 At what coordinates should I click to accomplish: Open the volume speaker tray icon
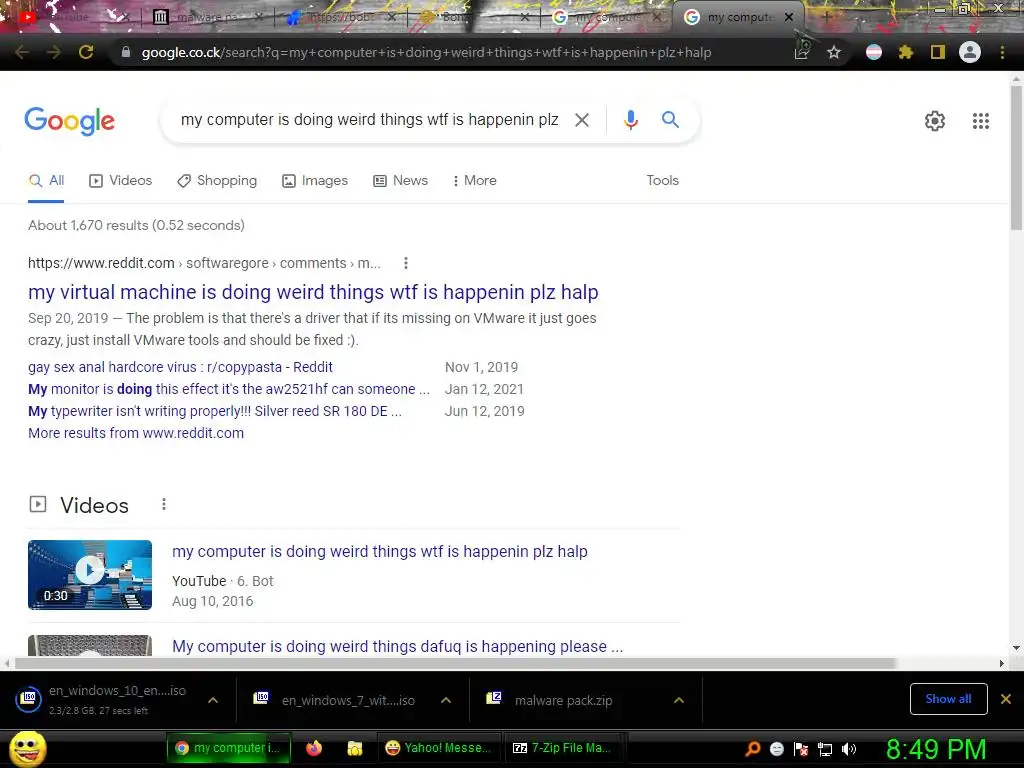849,749
